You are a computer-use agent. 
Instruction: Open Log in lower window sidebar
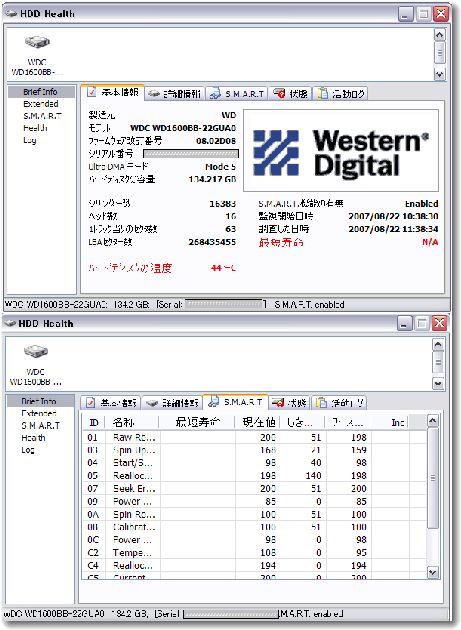pyautogui.click(x=28, y=450)
